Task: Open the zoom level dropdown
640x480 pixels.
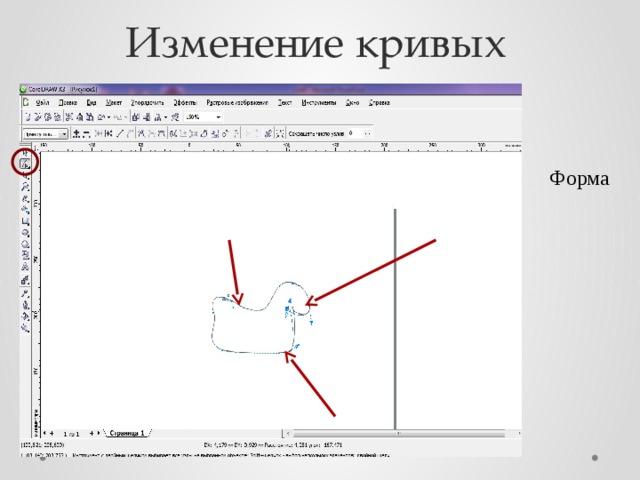Action: point(218,117)
